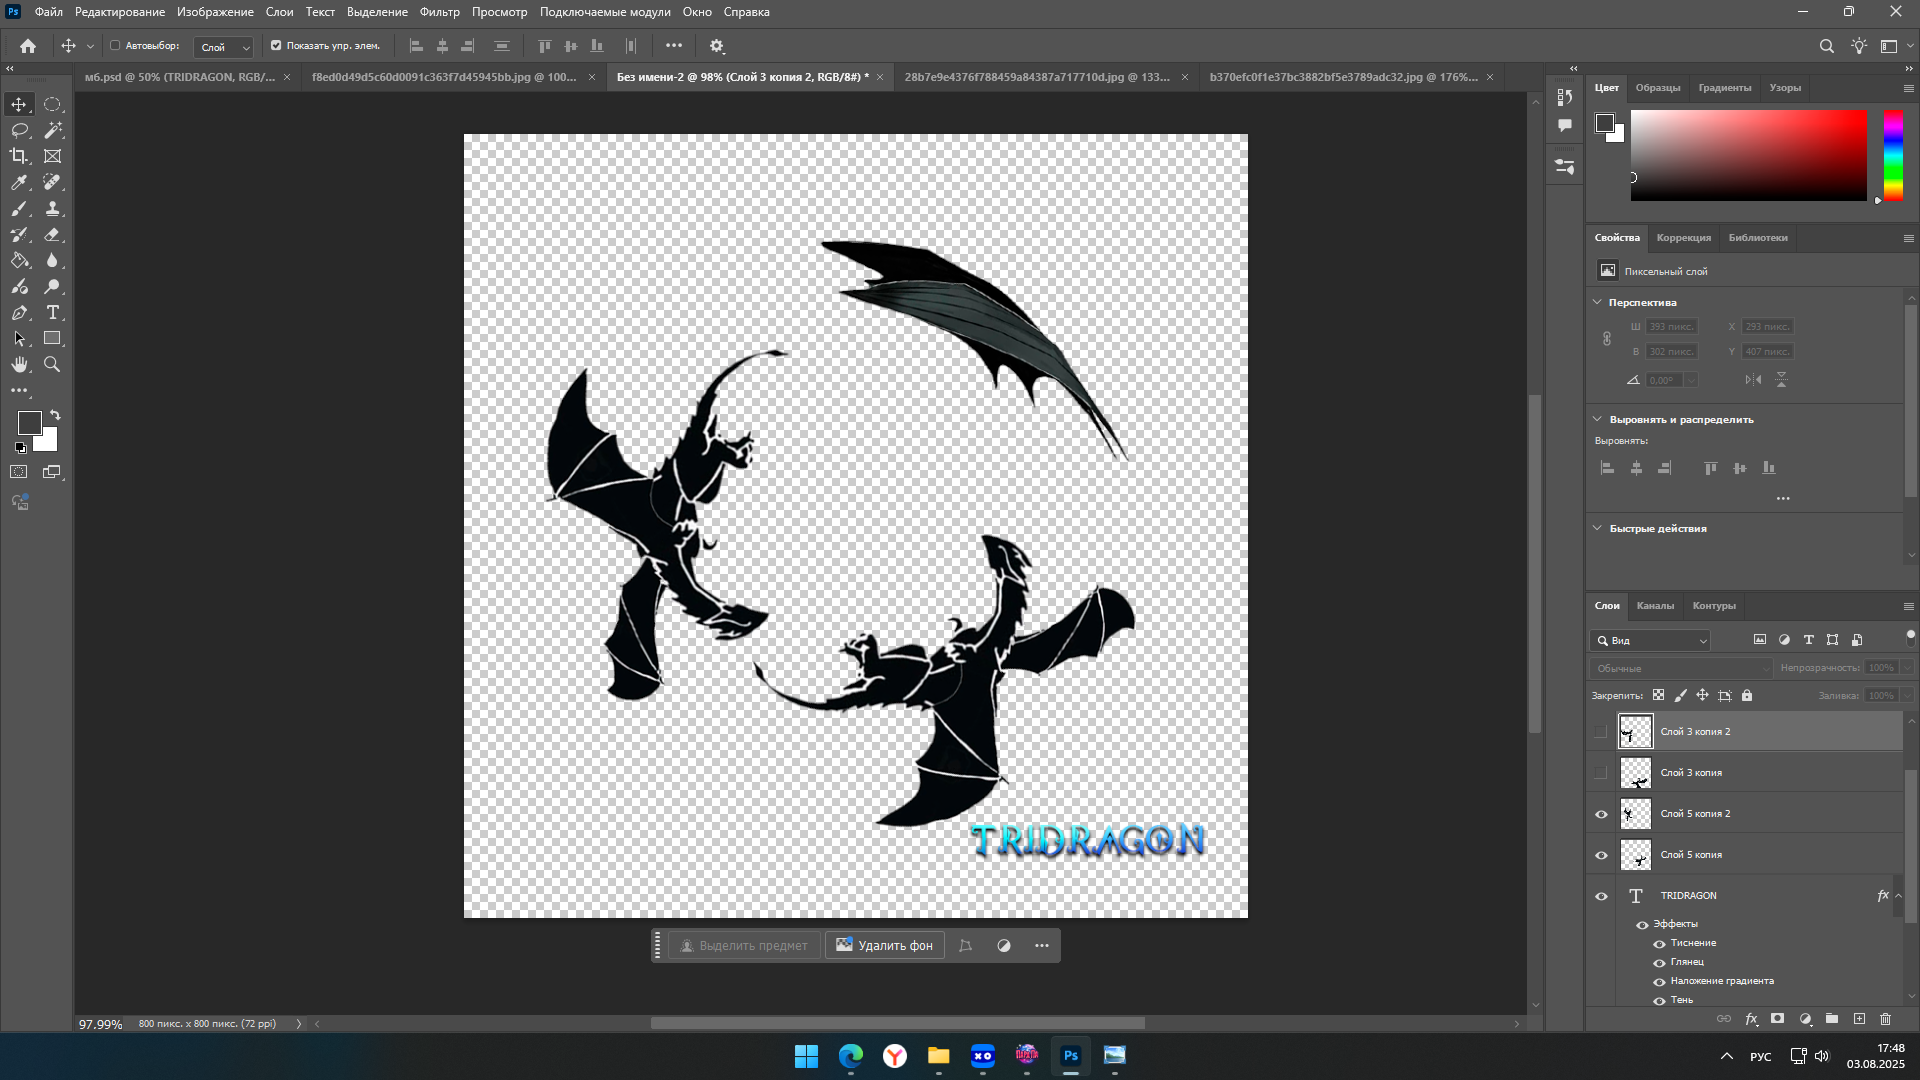This screenshot has width=1920, height=1080.
Task: Select the Magic Wand tool
Action: pyautogui.click(x=53, y=130)
